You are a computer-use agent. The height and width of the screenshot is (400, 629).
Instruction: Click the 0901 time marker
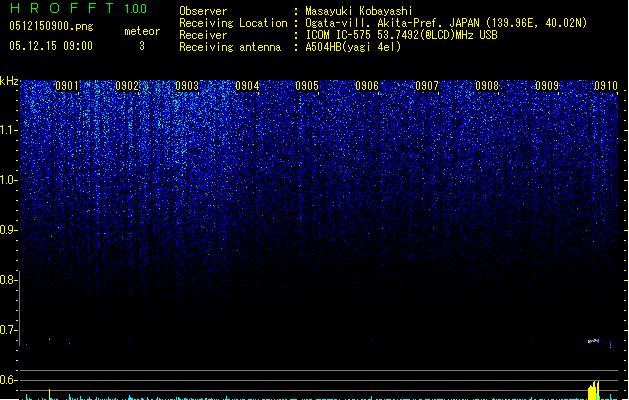point(67,86)
